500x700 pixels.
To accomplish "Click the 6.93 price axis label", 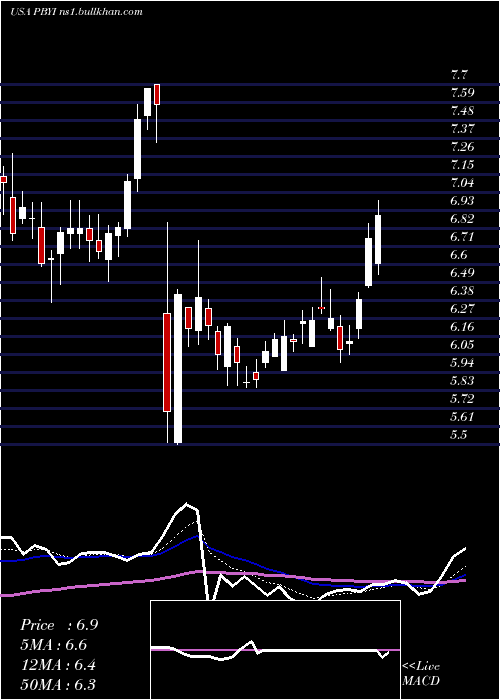I will 462,201.
